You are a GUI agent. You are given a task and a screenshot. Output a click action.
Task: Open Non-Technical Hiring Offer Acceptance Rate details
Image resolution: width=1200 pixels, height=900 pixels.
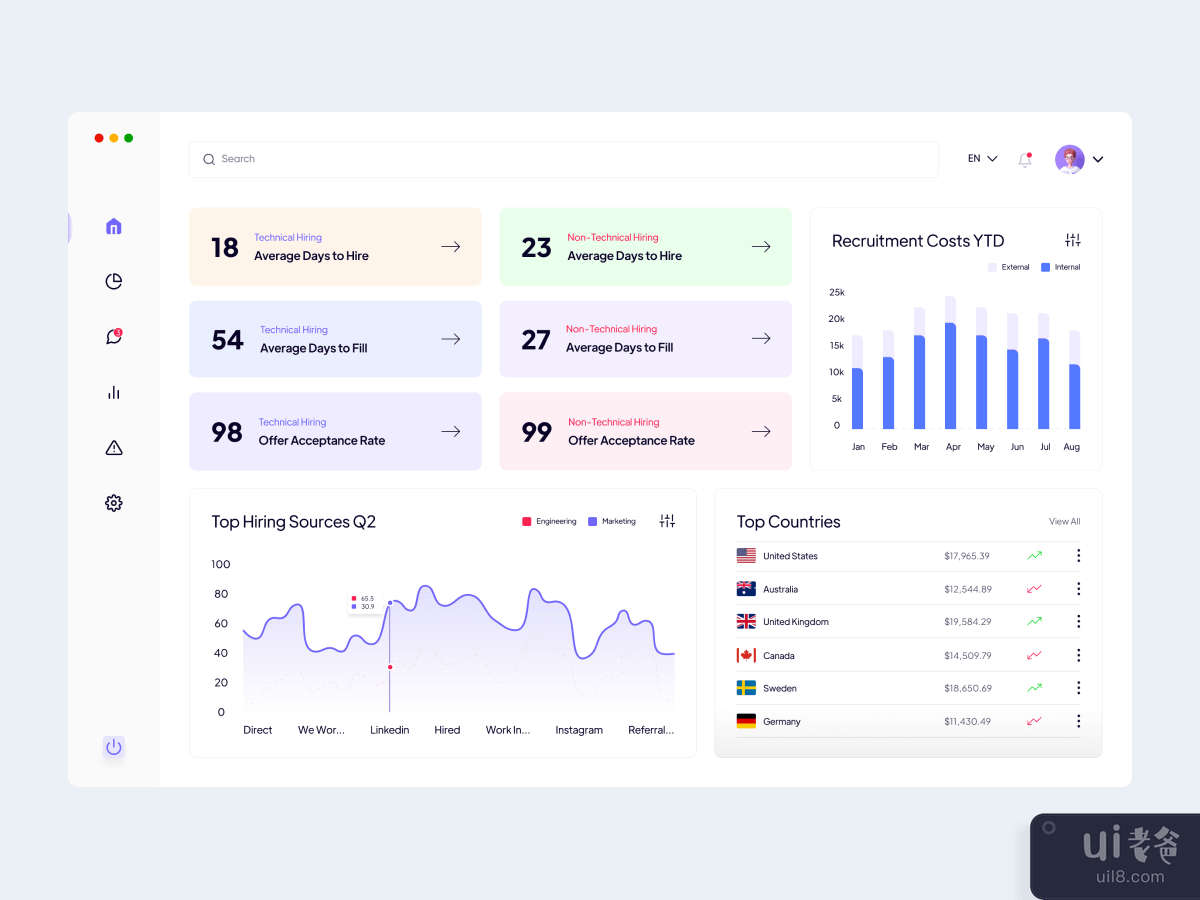click(x=761, y=431)
